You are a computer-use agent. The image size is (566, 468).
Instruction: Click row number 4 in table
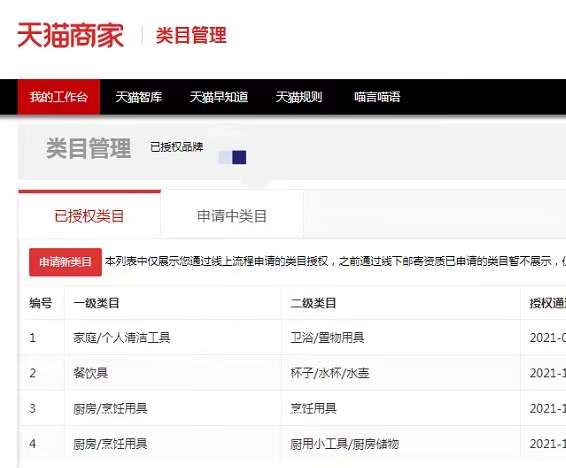point(32,443)
